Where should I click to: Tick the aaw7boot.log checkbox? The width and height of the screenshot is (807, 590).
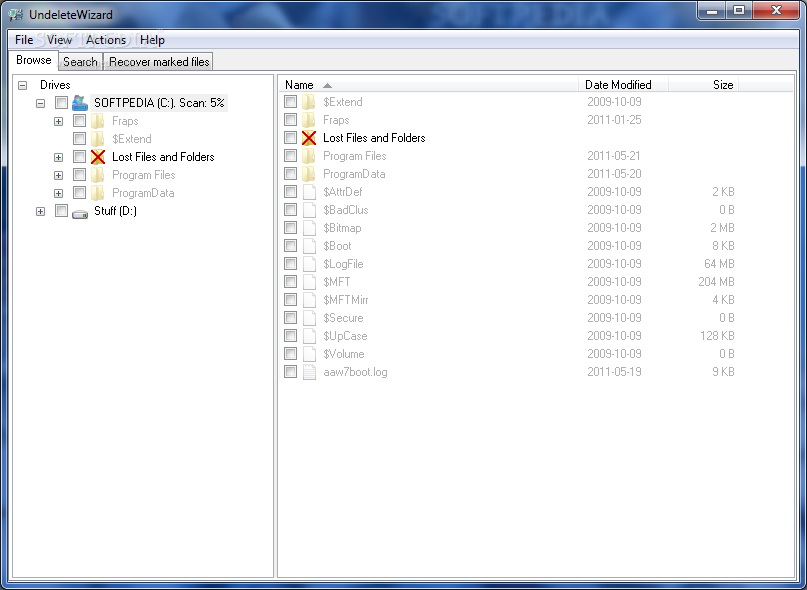pos(290,372)
